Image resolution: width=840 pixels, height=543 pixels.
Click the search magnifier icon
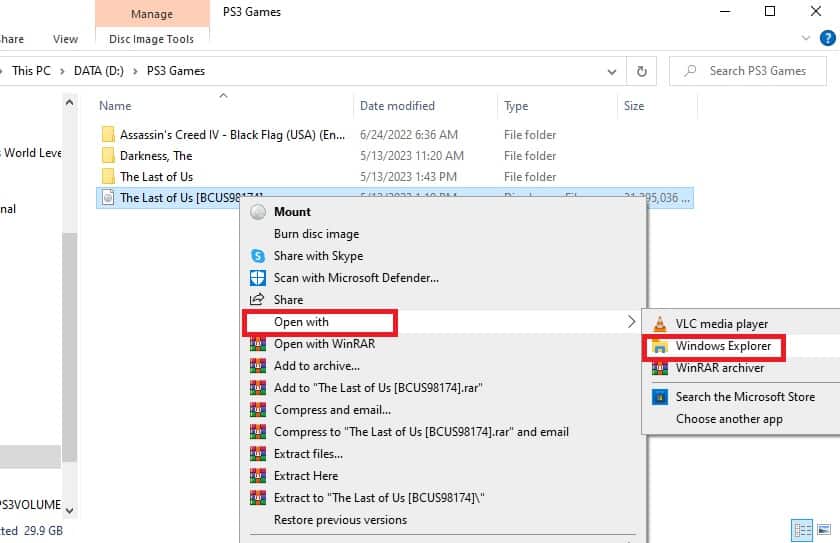tap(691, 71)
